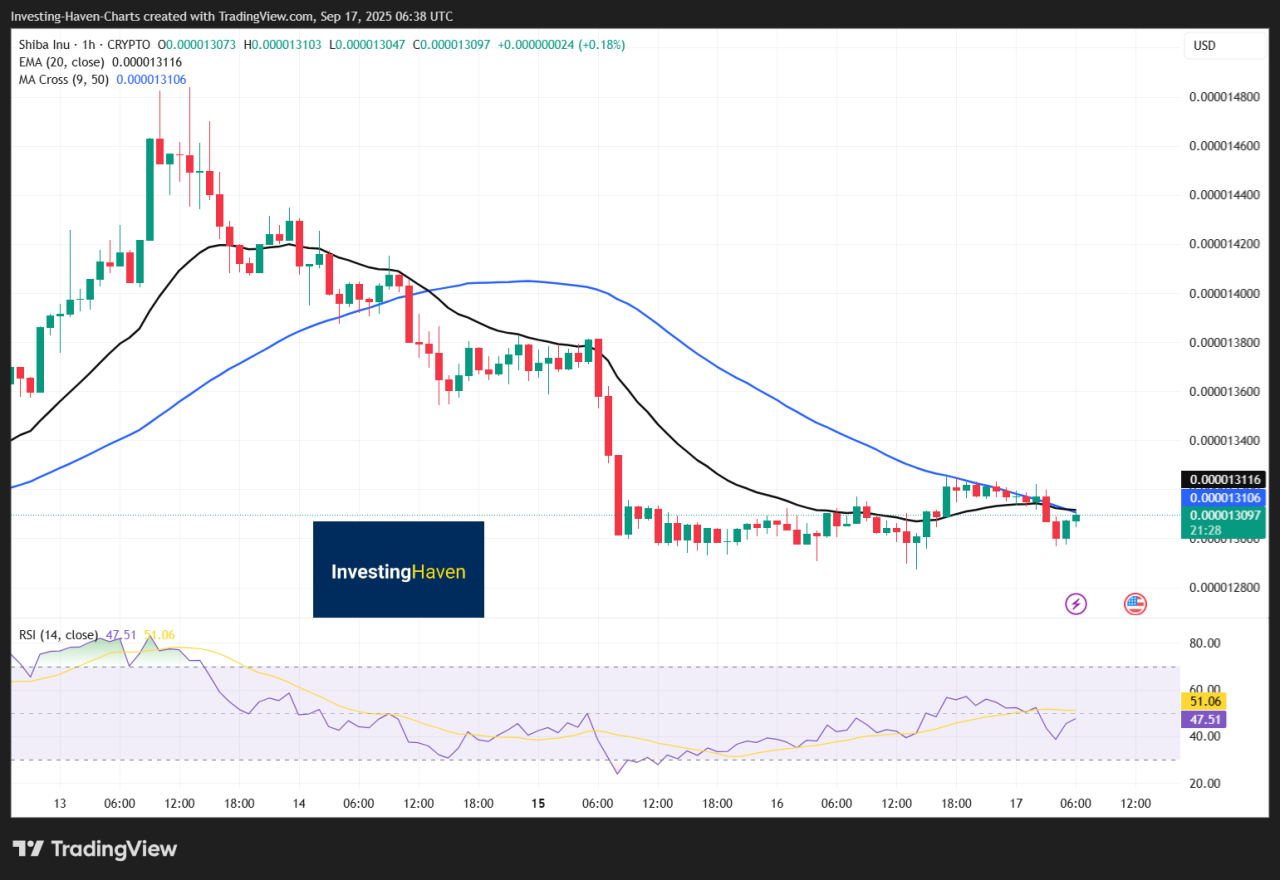This screenshot has width=1280, height=880.
Task: Click the US flag economic event icon
Action: pos(1135,603)
